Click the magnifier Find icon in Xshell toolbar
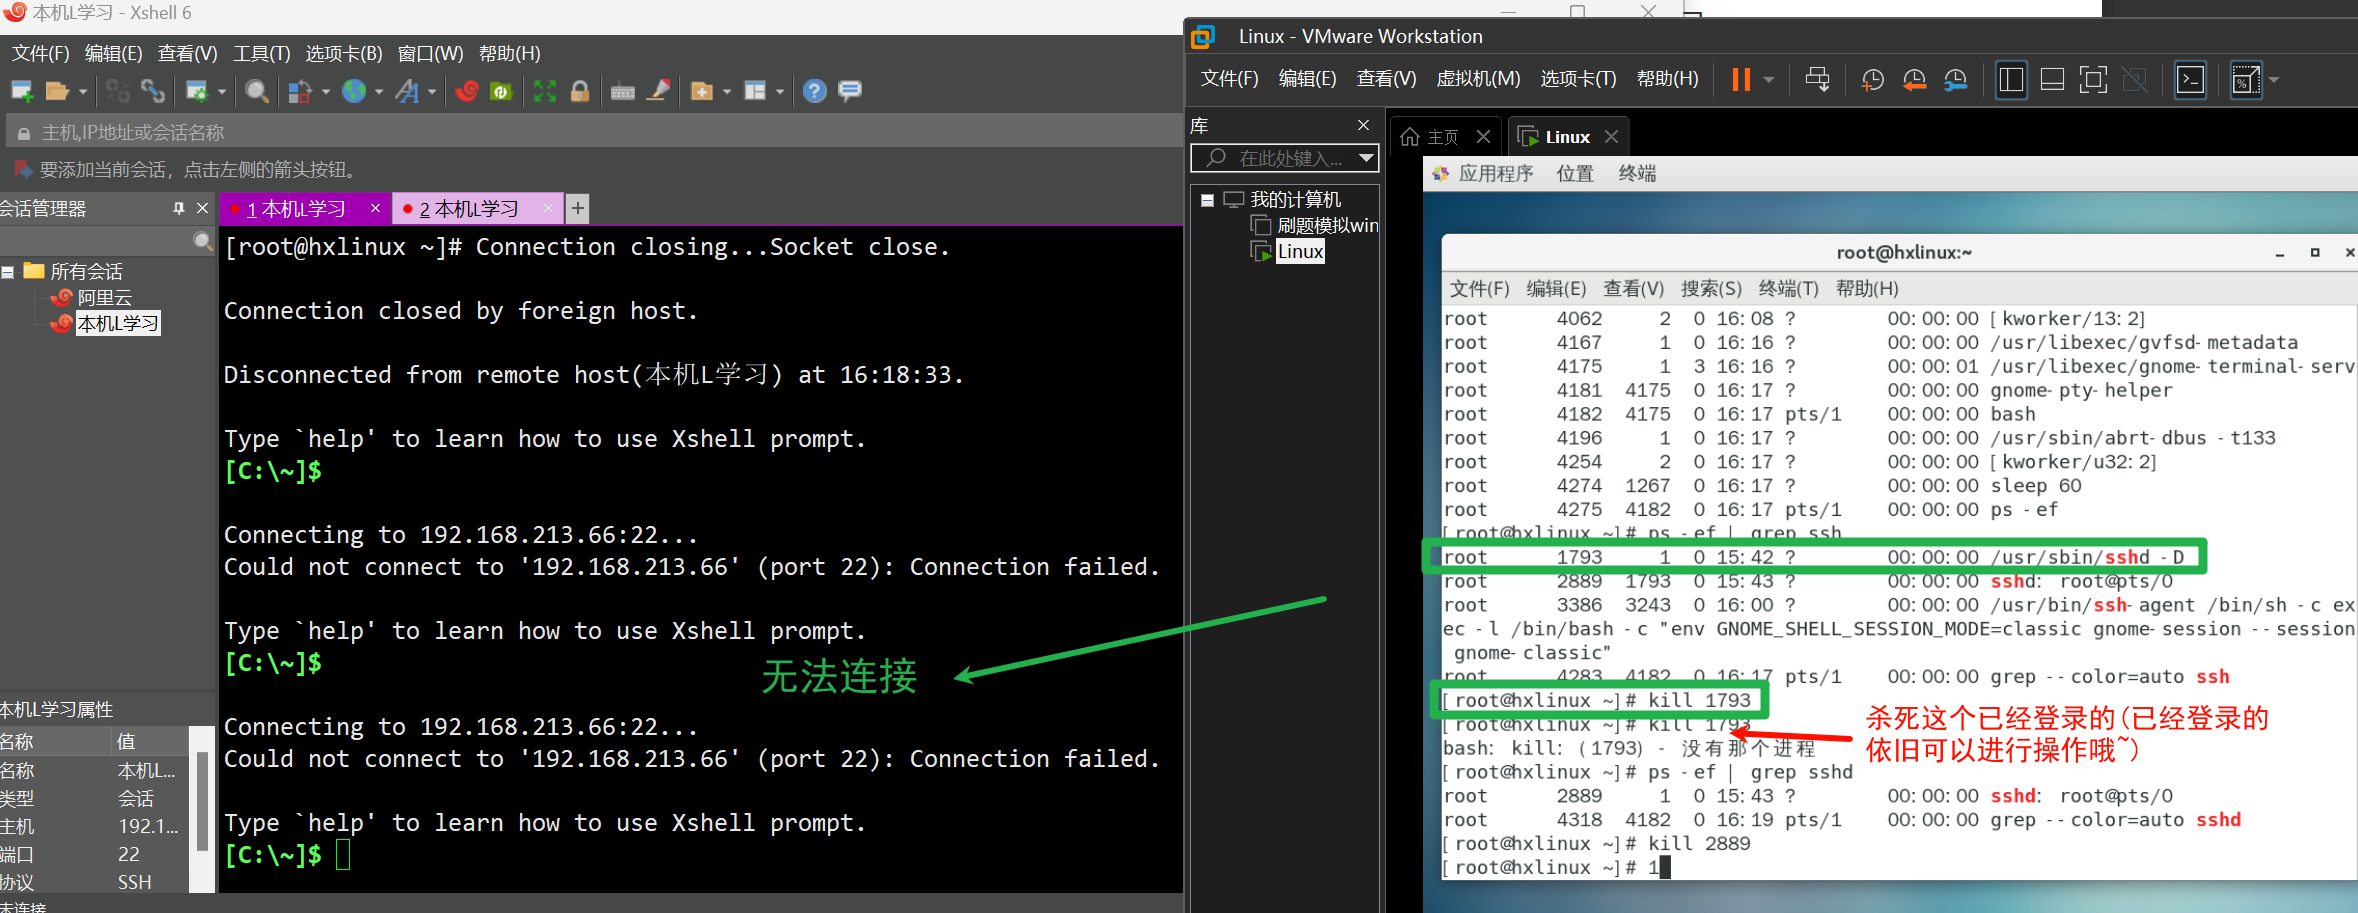This screenshot has width=2358, height=913. click(256, 91)
